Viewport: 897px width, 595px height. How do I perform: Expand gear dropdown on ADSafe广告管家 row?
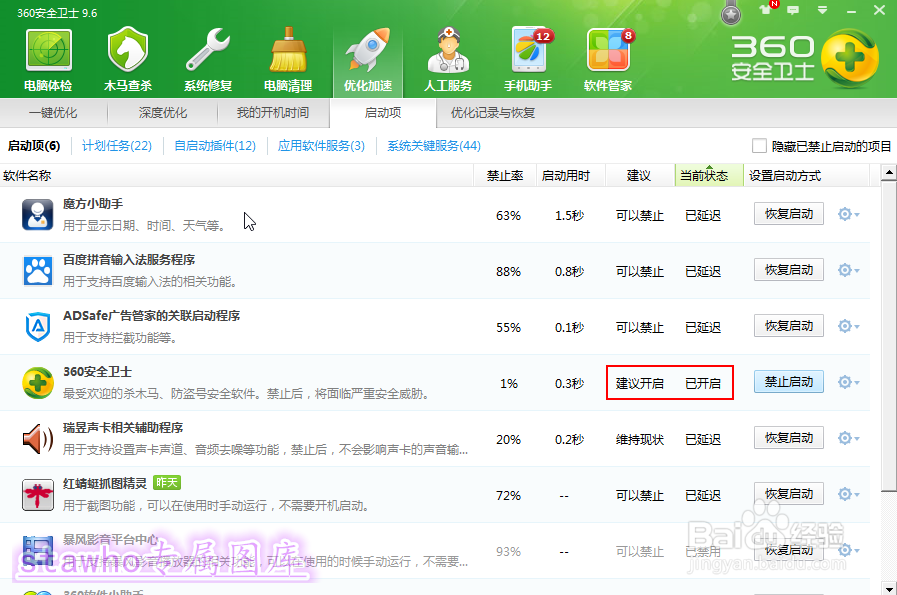pos(845,325)
